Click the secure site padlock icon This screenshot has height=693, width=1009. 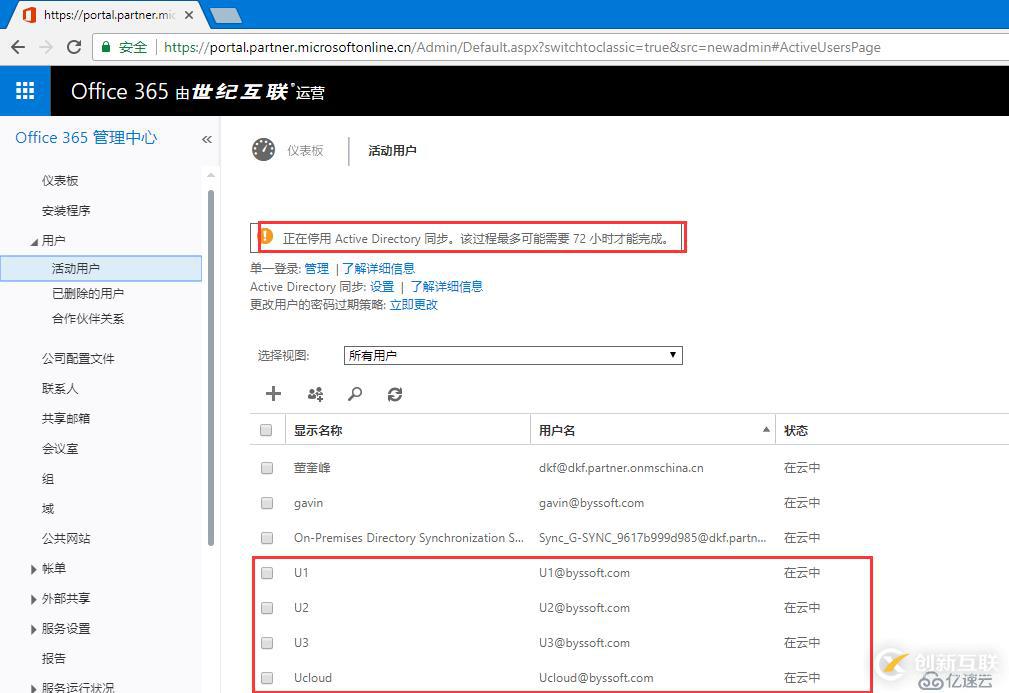[106, 47]
